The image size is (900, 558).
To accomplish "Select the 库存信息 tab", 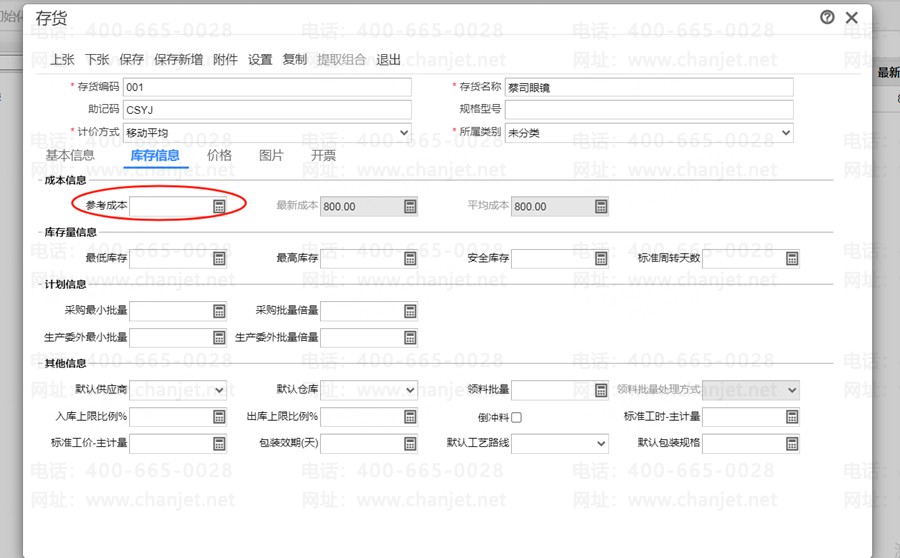I will pyautogui.click(x=155, y=155).
